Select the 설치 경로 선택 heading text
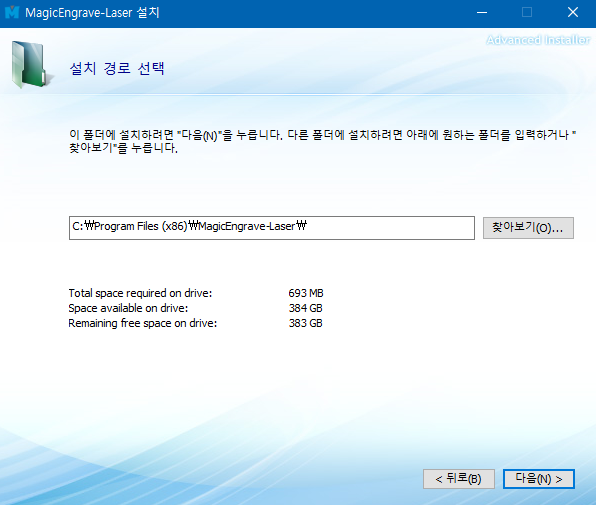 coord(117,69)
